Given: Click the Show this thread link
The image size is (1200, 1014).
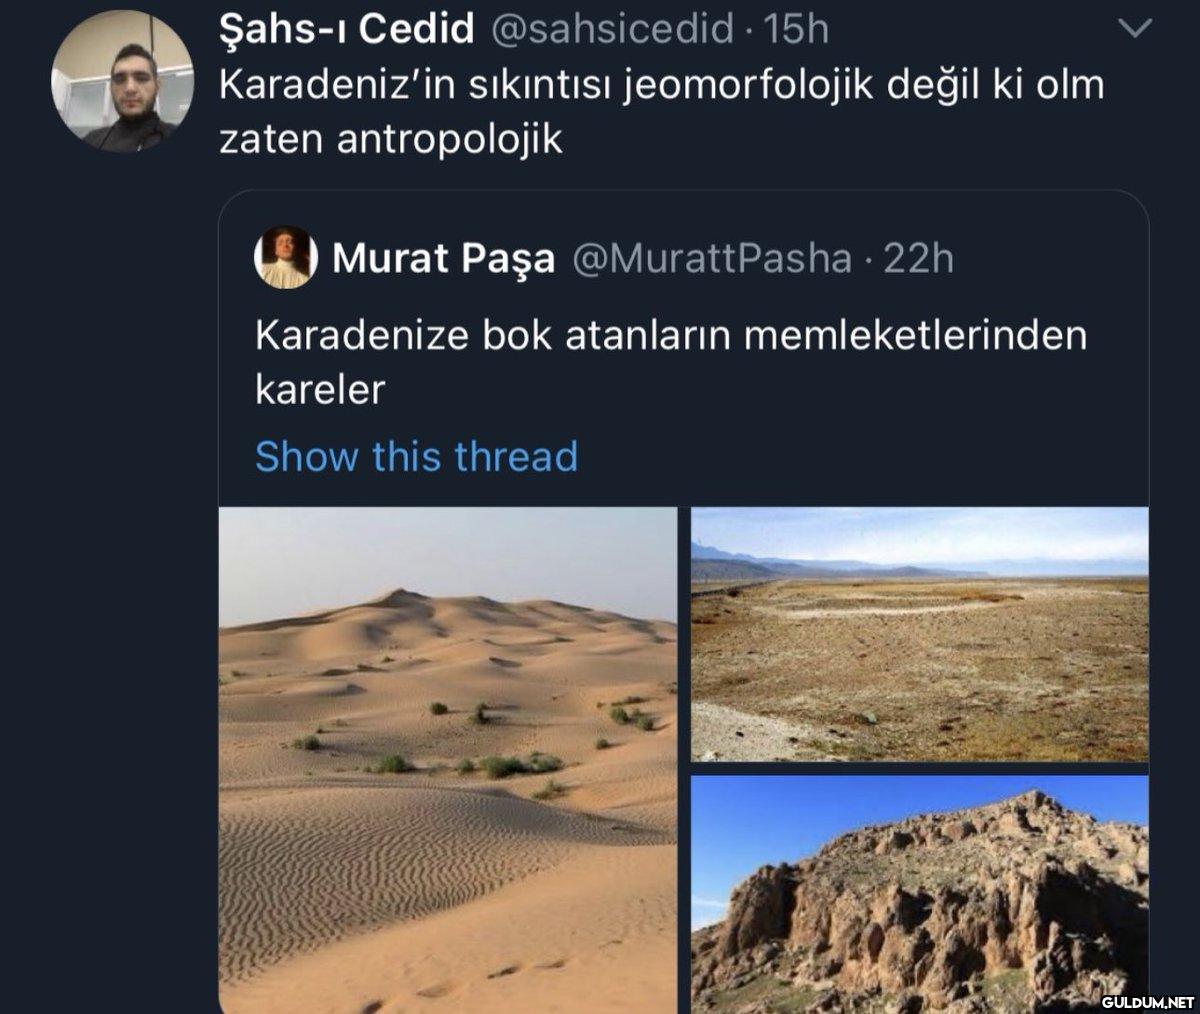Looking at the screenshot, I should pos(416,456).
